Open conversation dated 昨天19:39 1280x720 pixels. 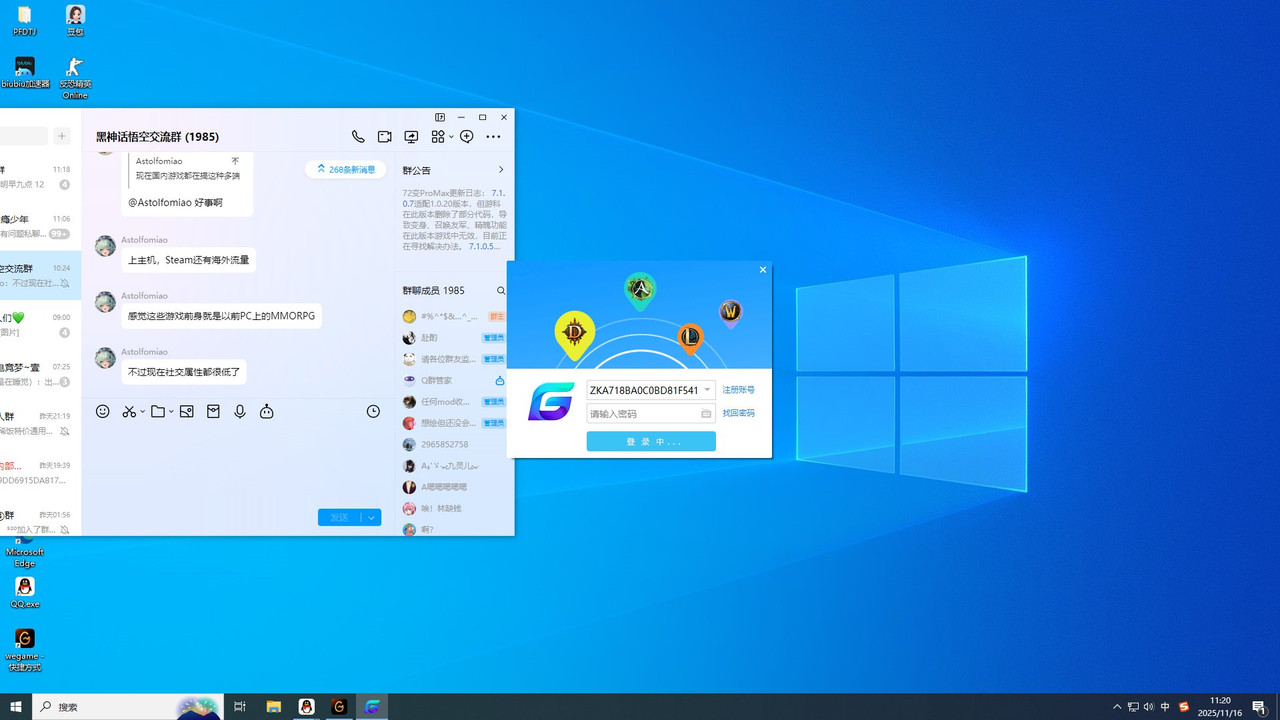(40, 472)
